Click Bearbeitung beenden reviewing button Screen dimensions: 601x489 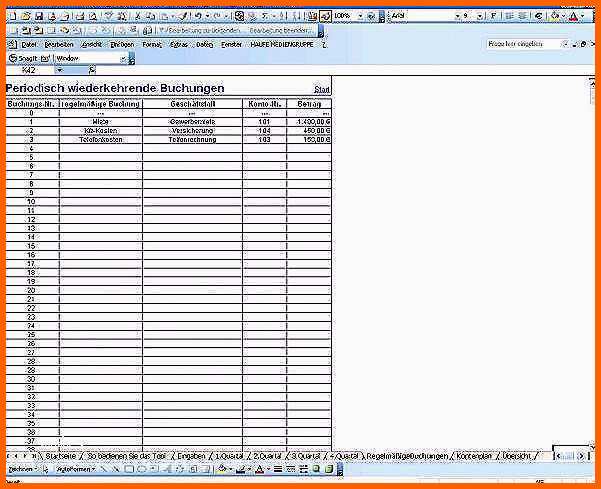point(281,30)
